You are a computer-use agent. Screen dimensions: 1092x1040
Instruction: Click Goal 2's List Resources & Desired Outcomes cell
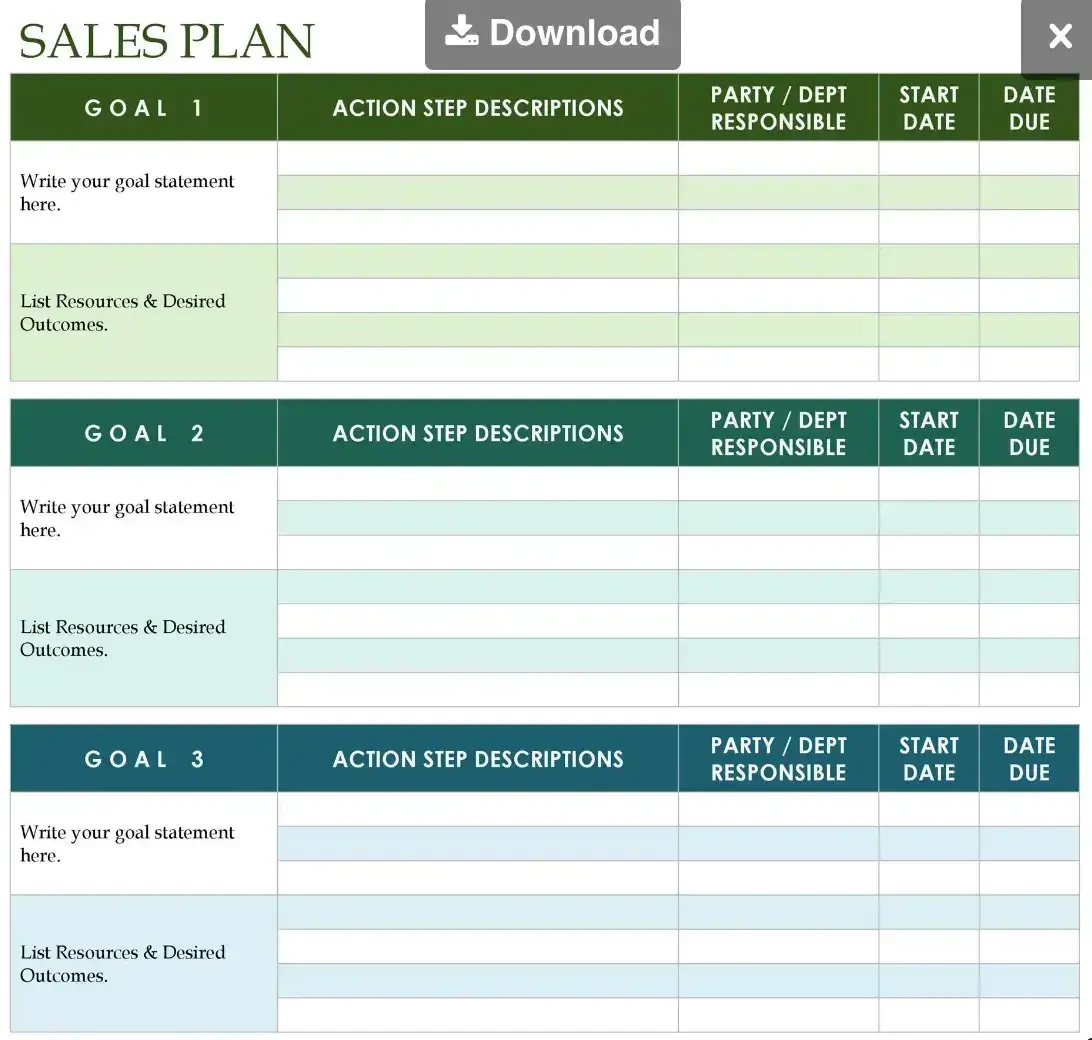point(144,638)
